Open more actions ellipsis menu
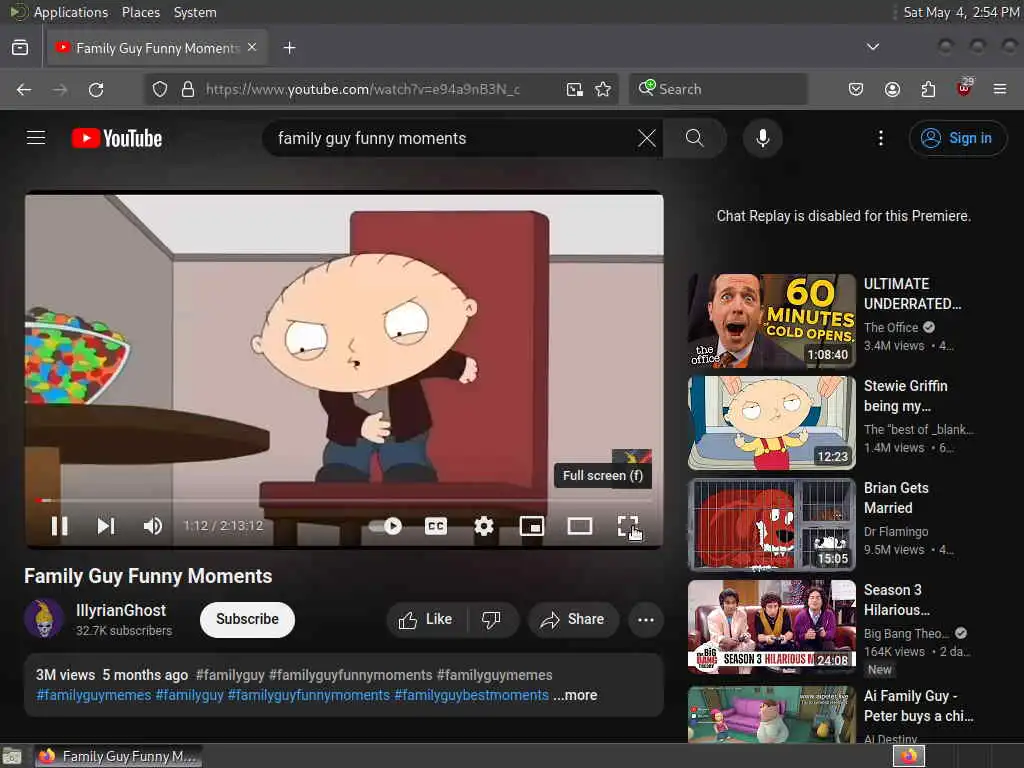 pyautogui.click(x=645, y=619)
